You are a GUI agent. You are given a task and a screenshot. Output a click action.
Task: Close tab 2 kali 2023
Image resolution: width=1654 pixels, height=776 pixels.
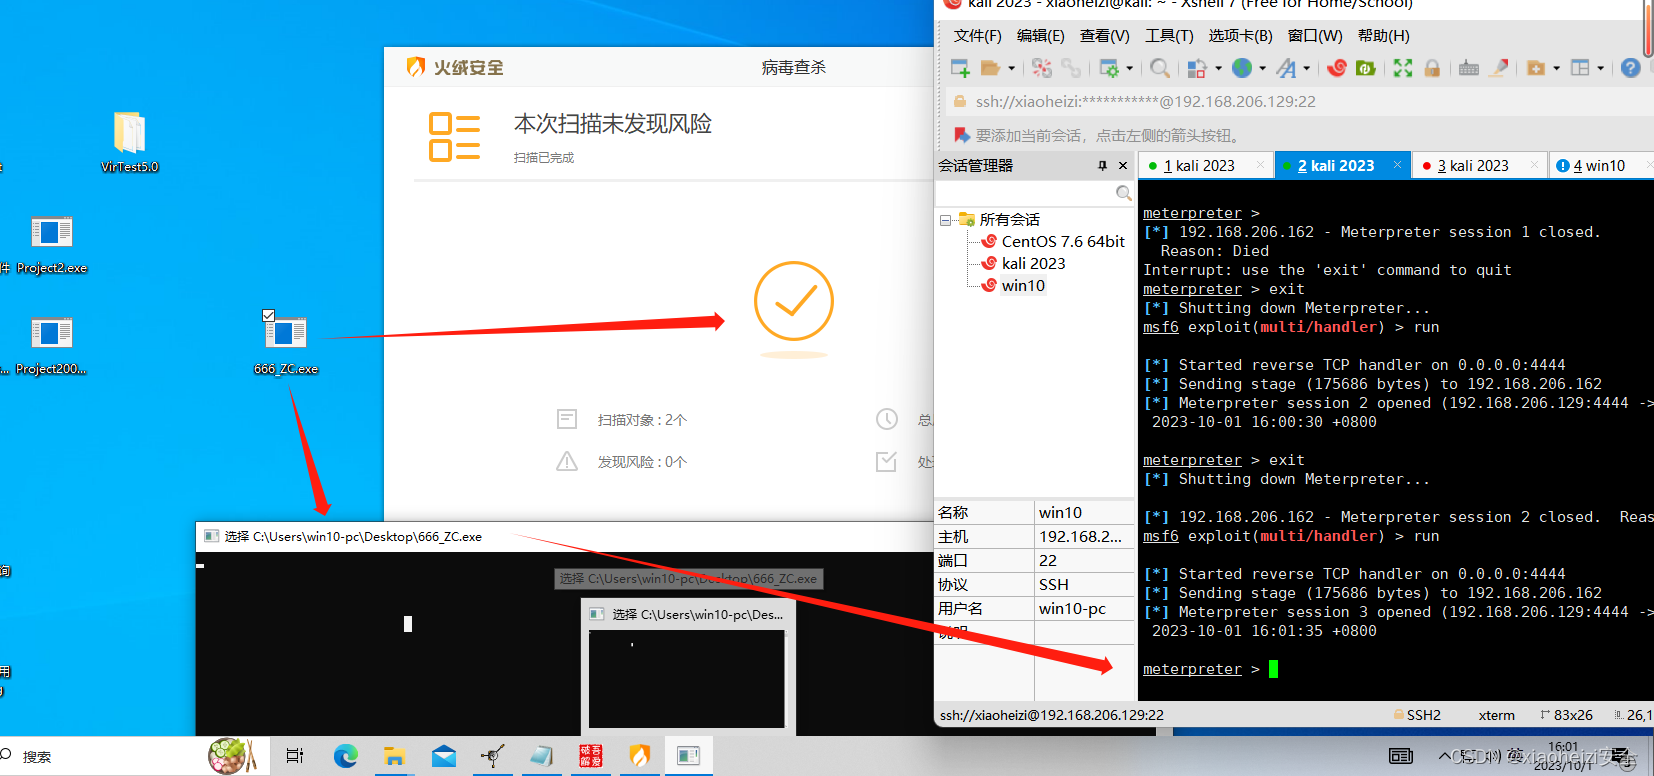point(1397,165)
